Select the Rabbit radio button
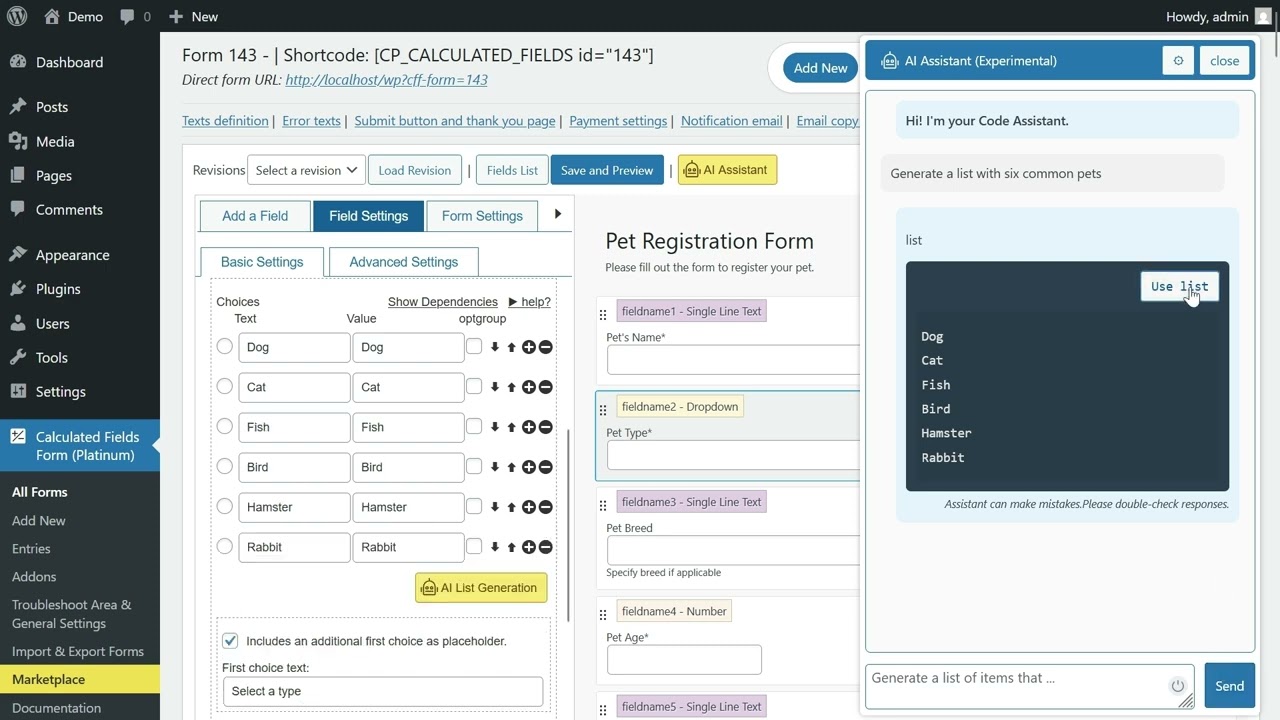 click(225, 546)
